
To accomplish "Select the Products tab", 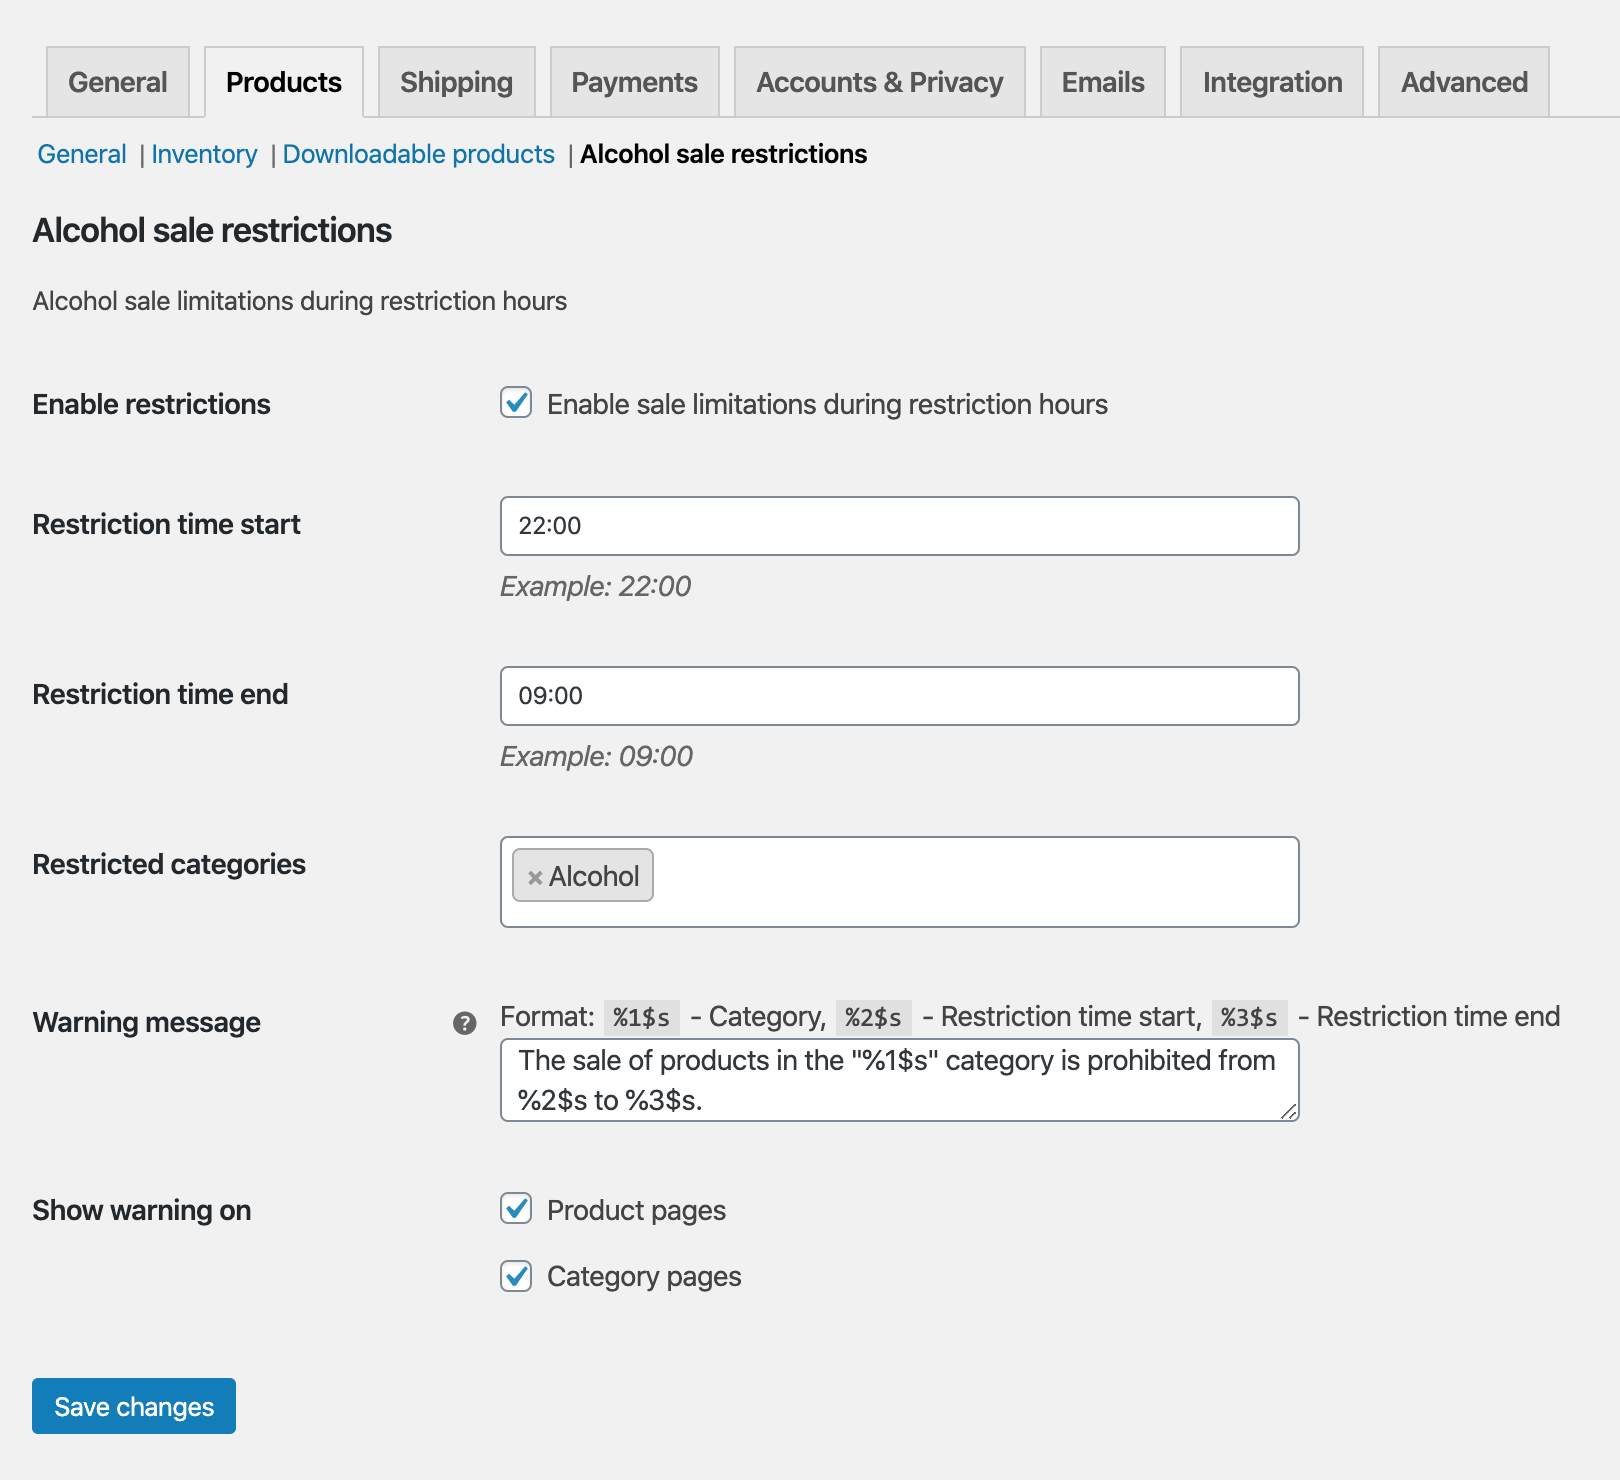I will 284,82.
